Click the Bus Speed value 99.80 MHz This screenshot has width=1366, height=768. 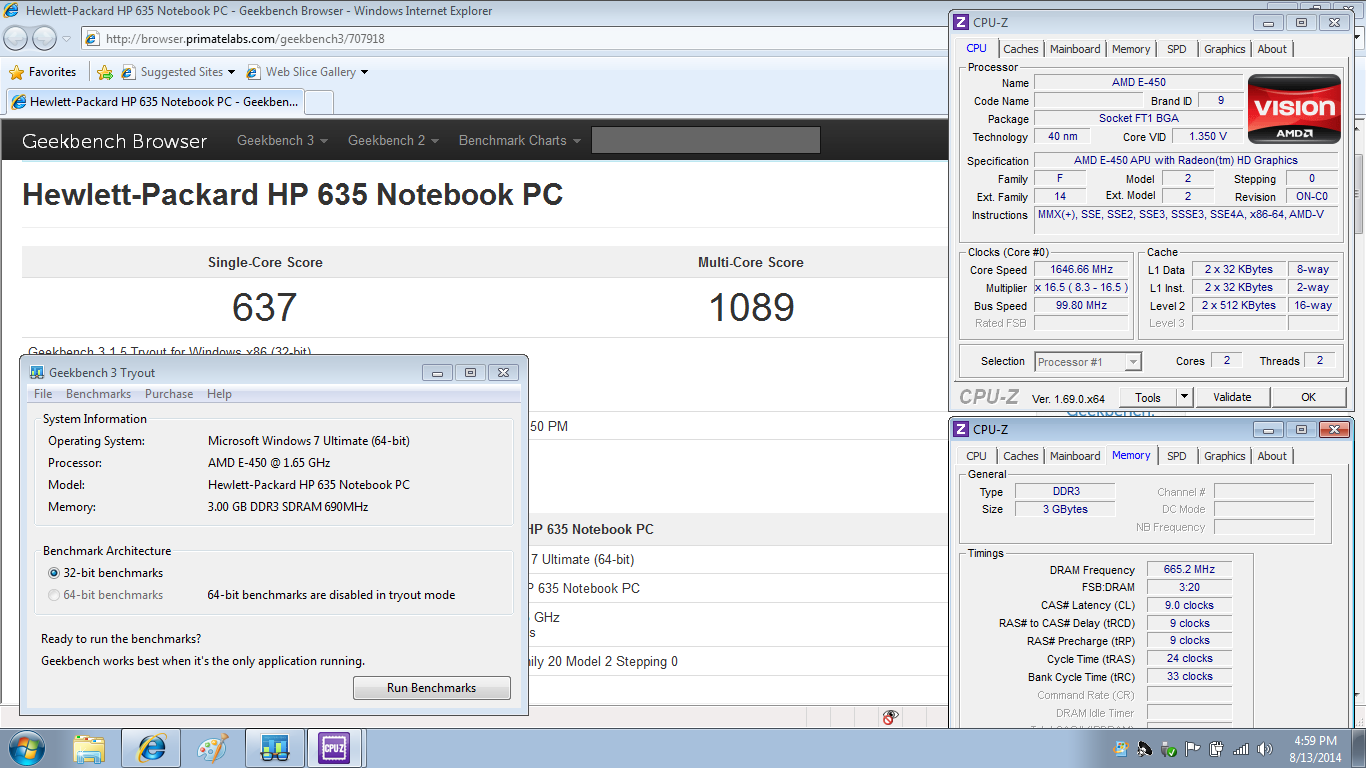[1081, 305]
